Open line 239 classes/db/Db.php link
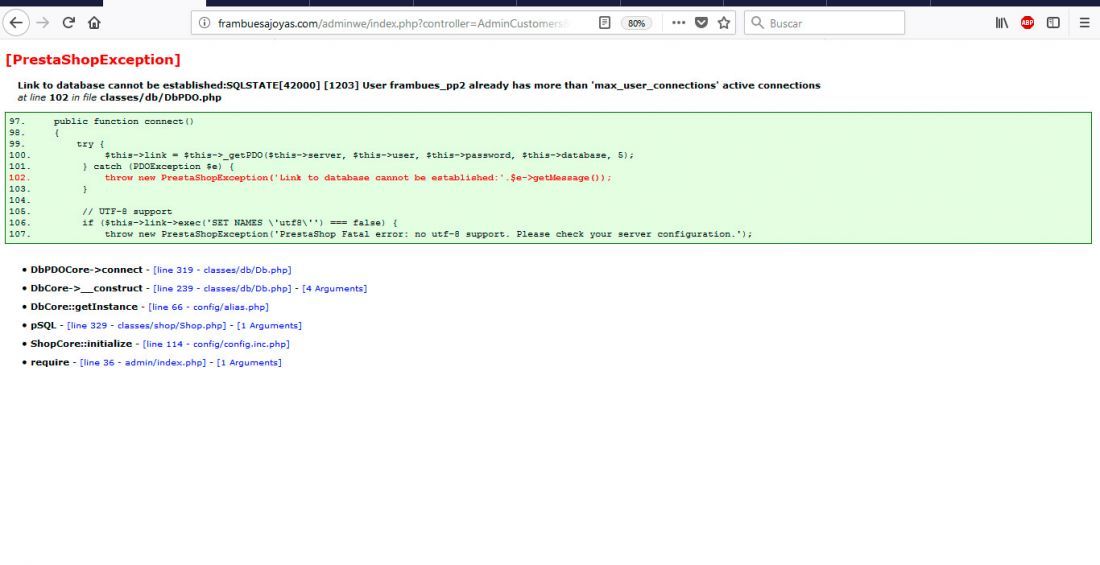 pyautogui.click(x=222, y=288)
